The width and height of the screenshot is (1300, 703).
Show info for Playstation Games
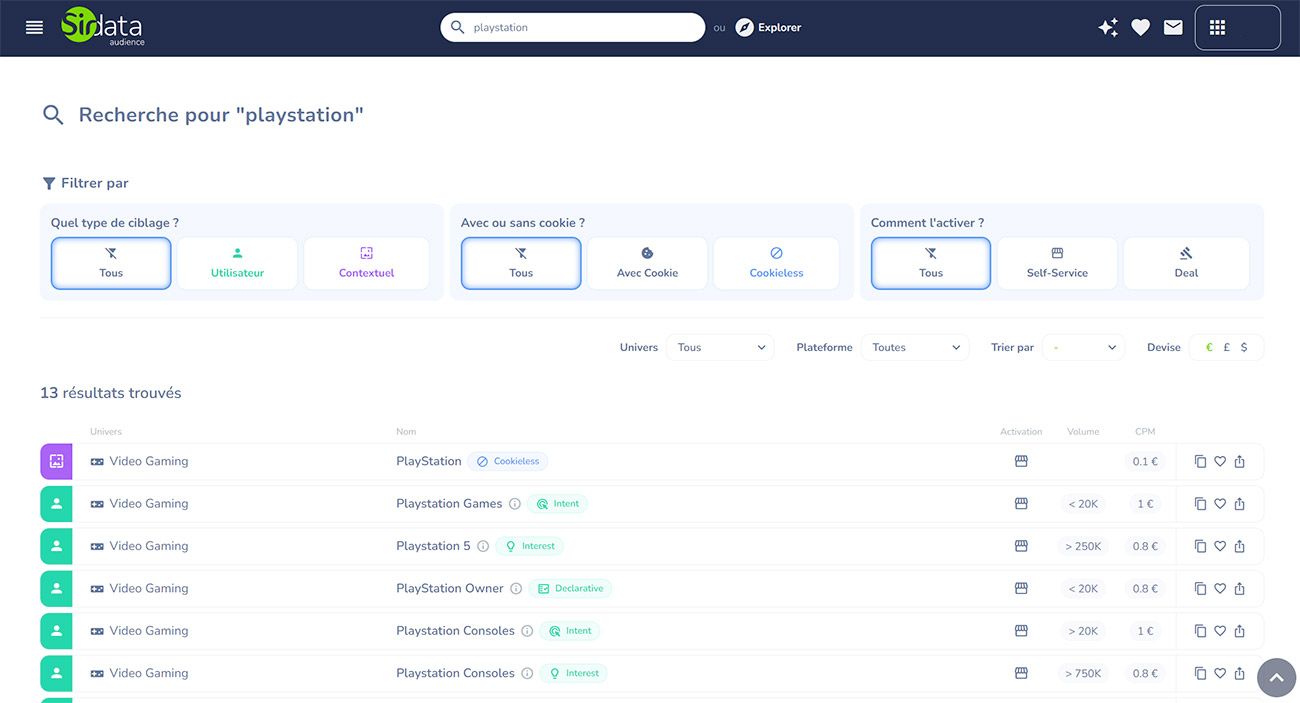(x=515, y=504)
